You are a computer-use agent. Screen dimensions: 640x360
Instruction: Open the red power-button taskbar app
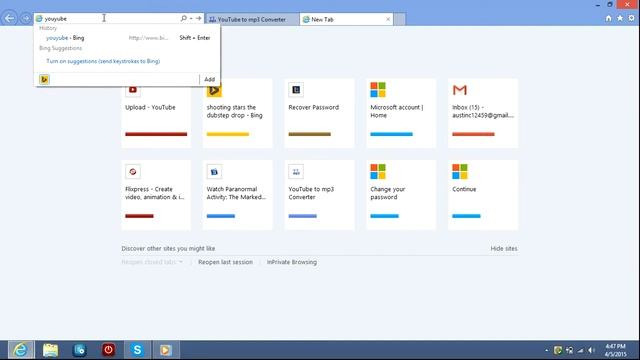[108, 350]
